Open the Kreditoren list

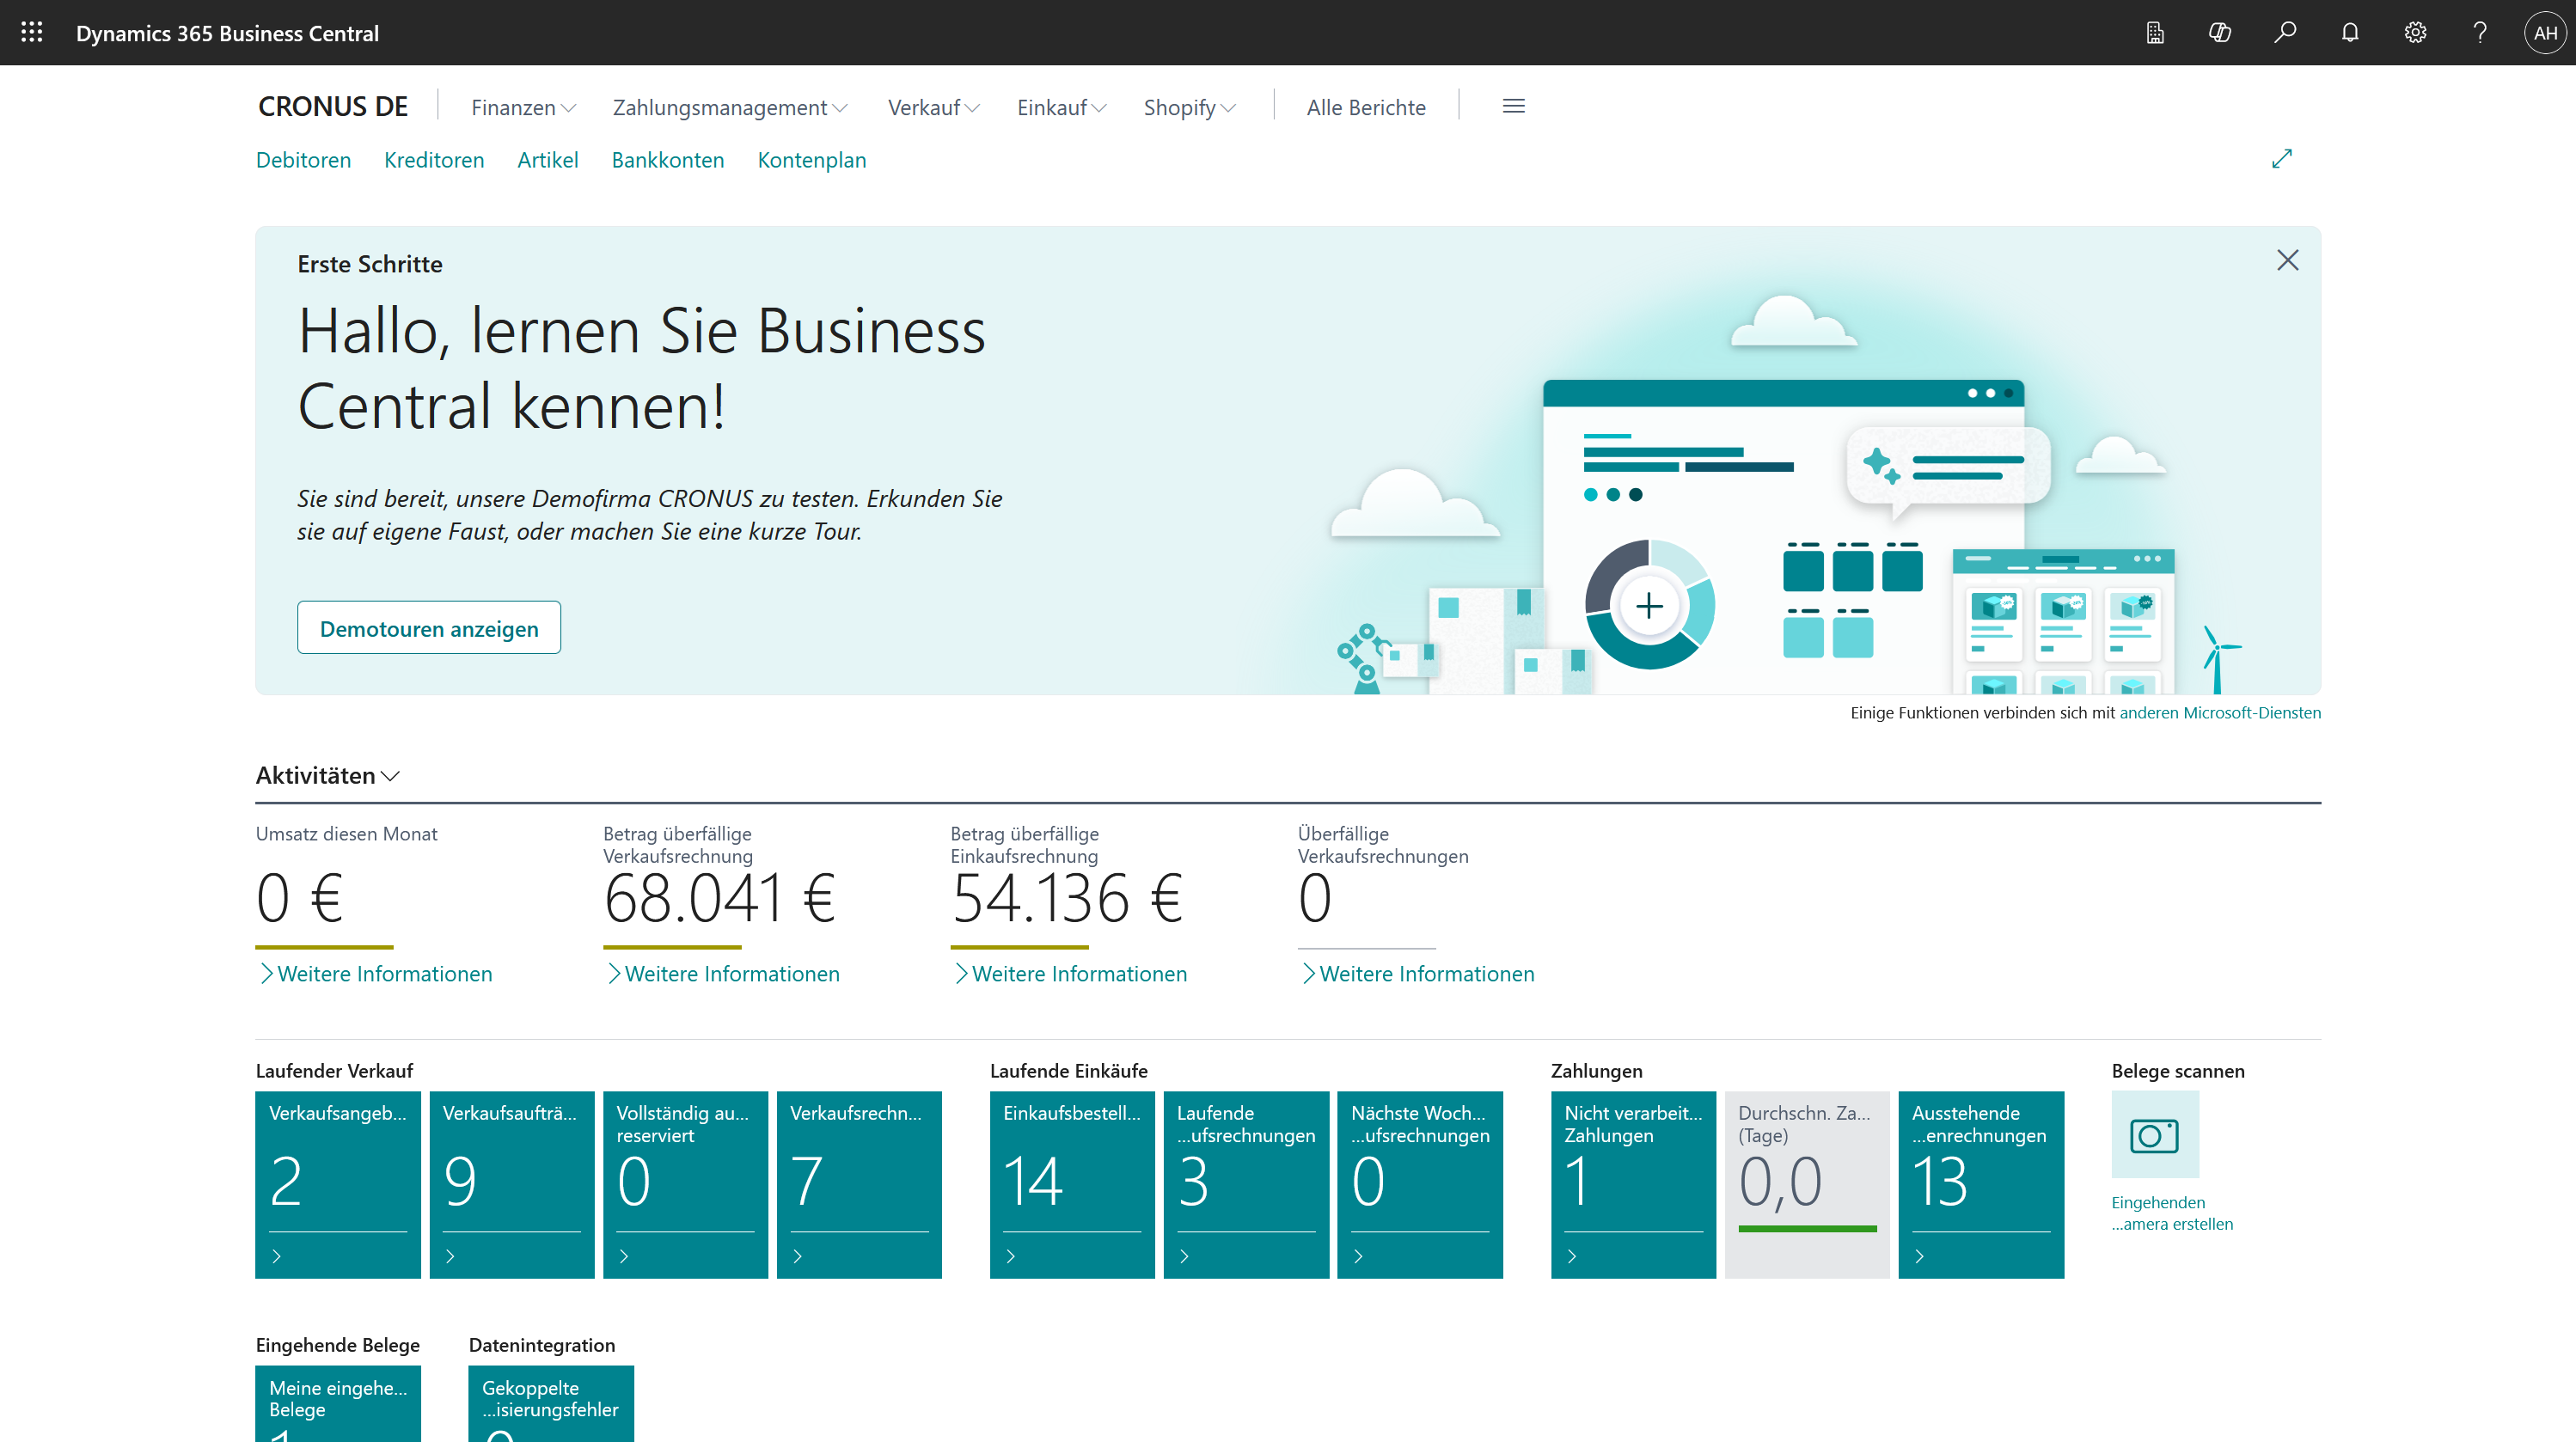tap(434, 160)
